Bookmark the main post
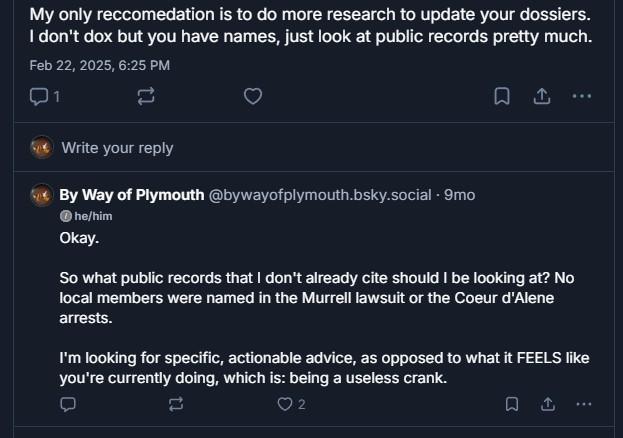 click(x=502, y=97)
